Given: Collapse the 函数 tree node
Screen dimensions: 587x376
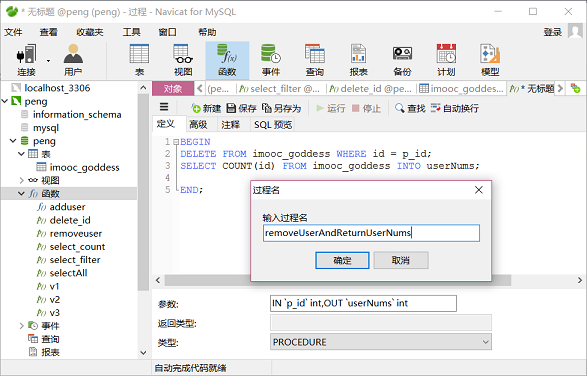Looking at the screenshot, I should (x=21, y=194).
